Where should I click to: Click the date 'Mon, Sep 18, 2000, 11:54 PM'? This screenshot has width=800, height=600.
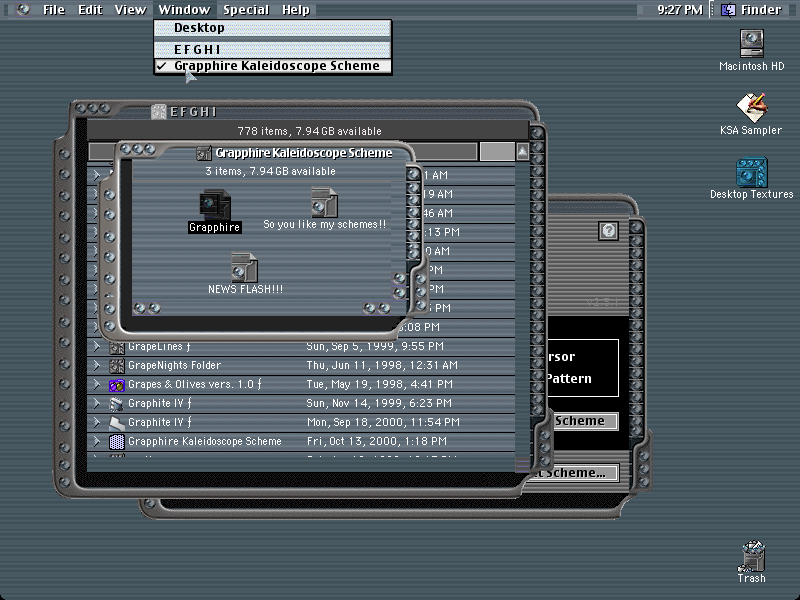coord(383,422)
